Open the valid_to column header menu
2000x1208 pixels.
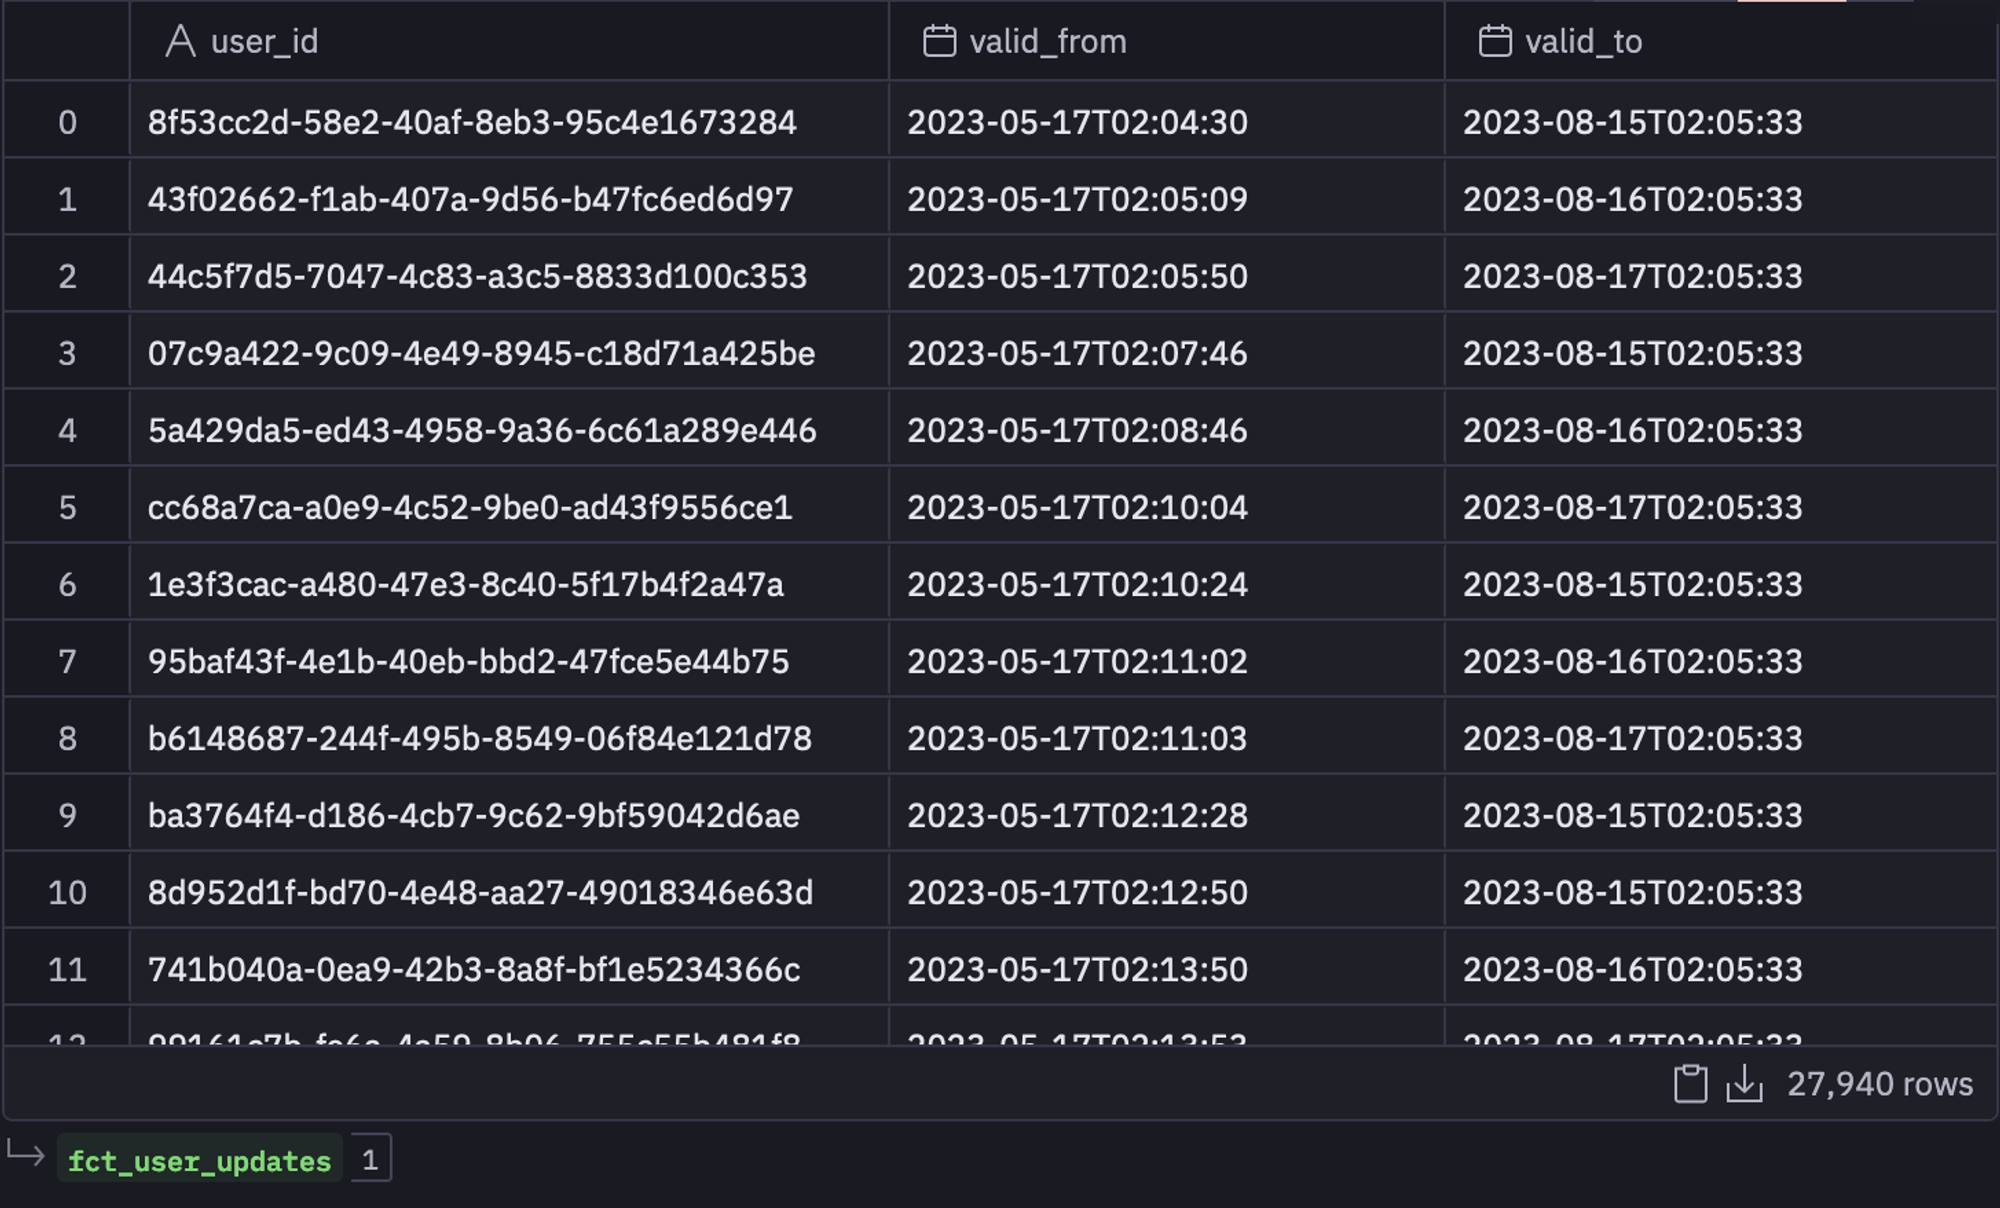tap(1720, 41)
